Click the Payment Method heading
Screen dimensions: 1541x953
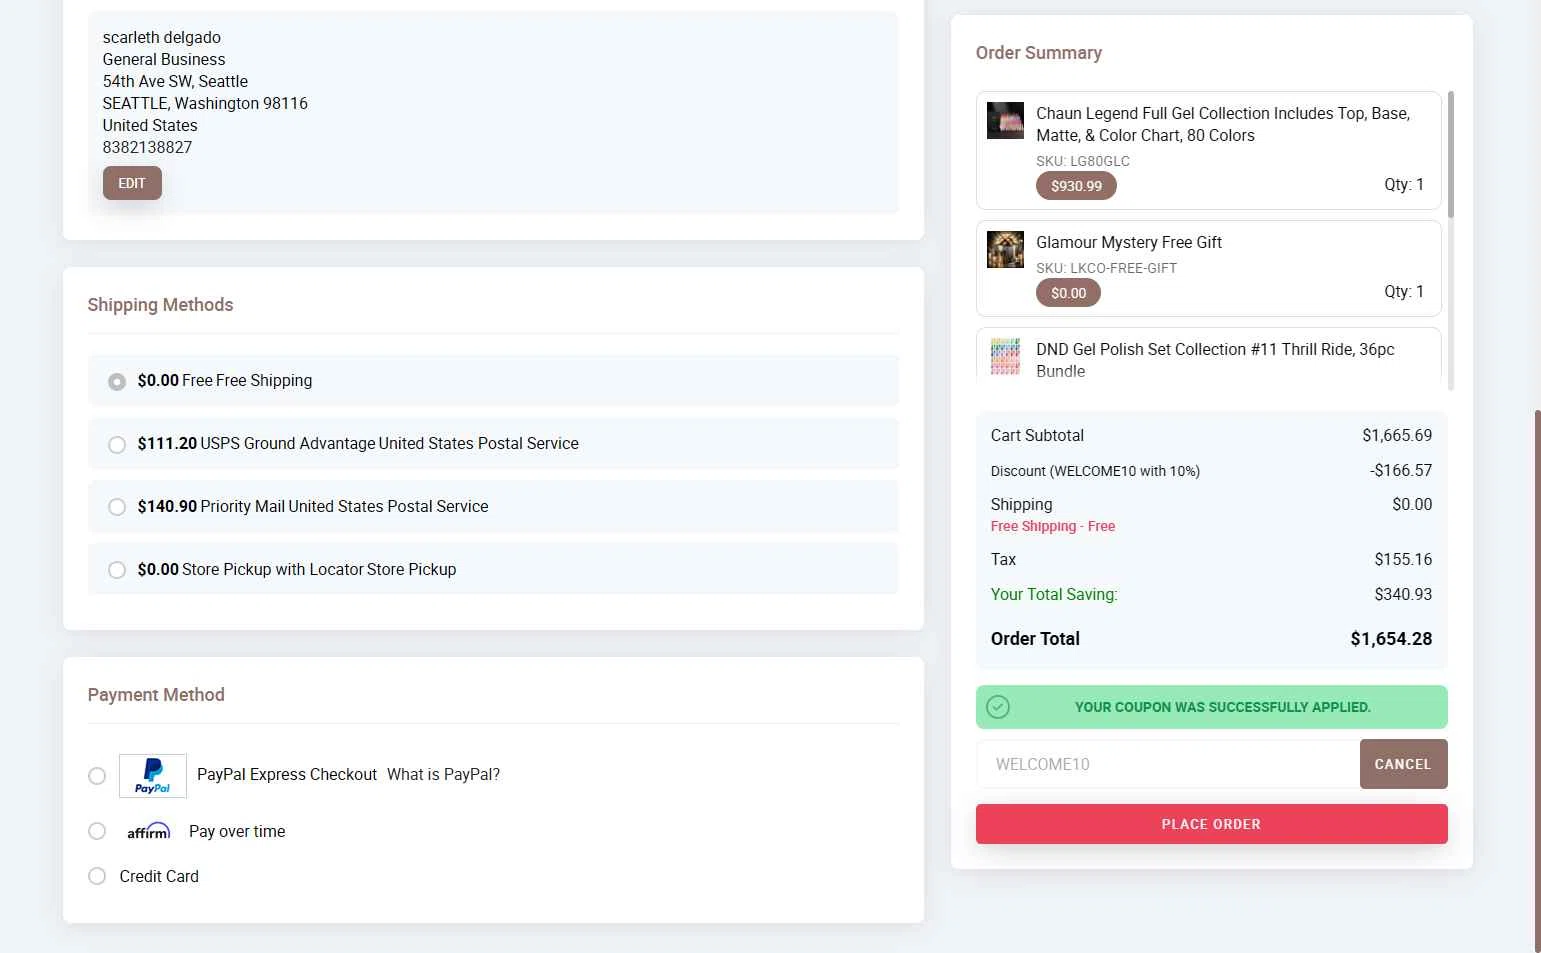[x=156, y=695]
